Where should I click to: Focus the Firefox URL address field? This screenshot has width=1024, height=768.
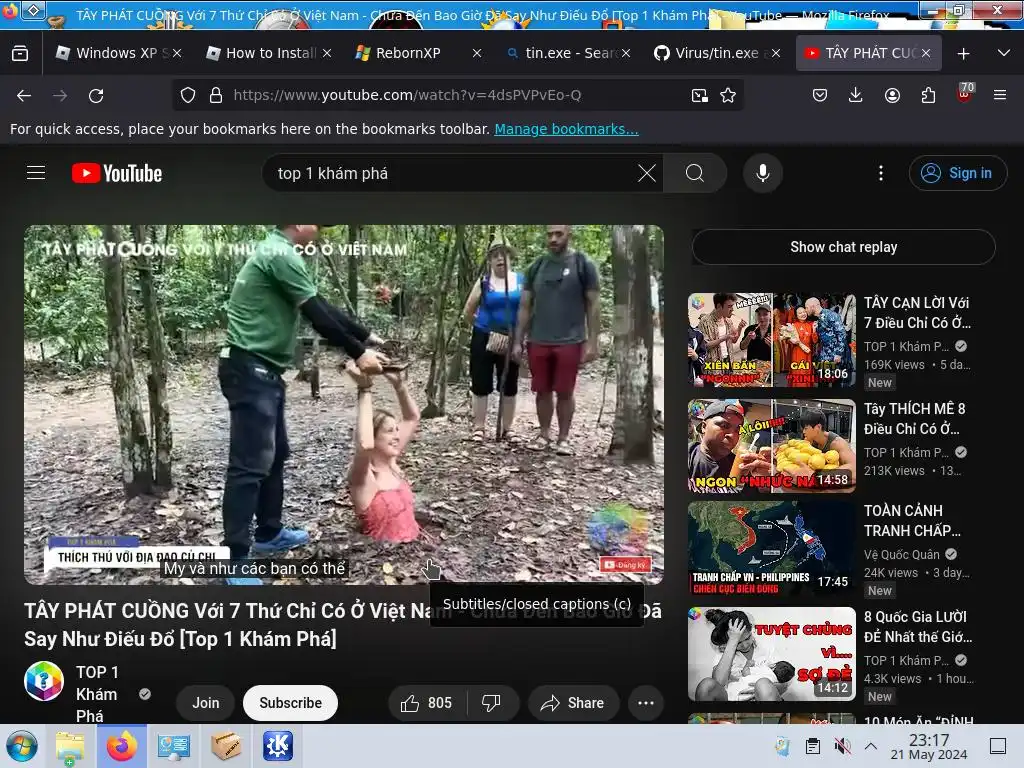(457, 95)
